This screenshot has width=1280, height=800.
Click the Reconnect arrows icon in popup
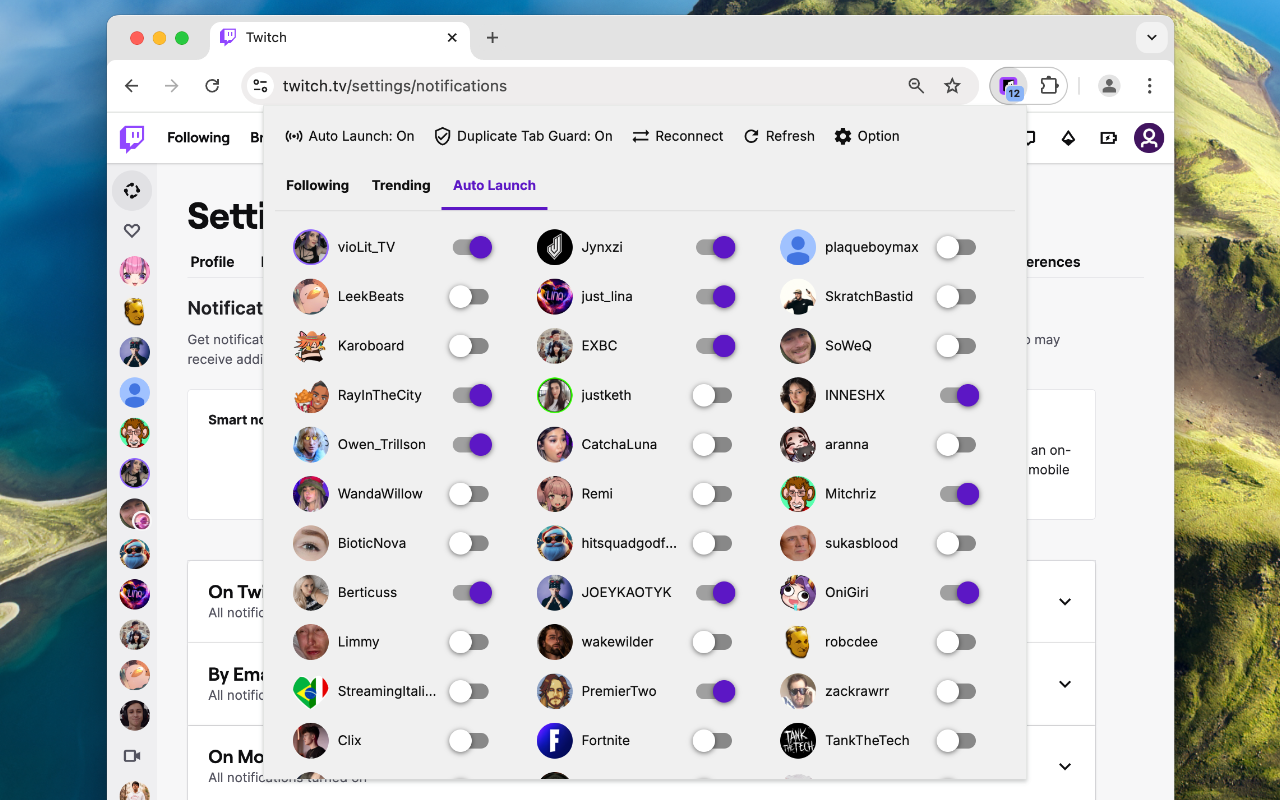[x=641, y=136]
